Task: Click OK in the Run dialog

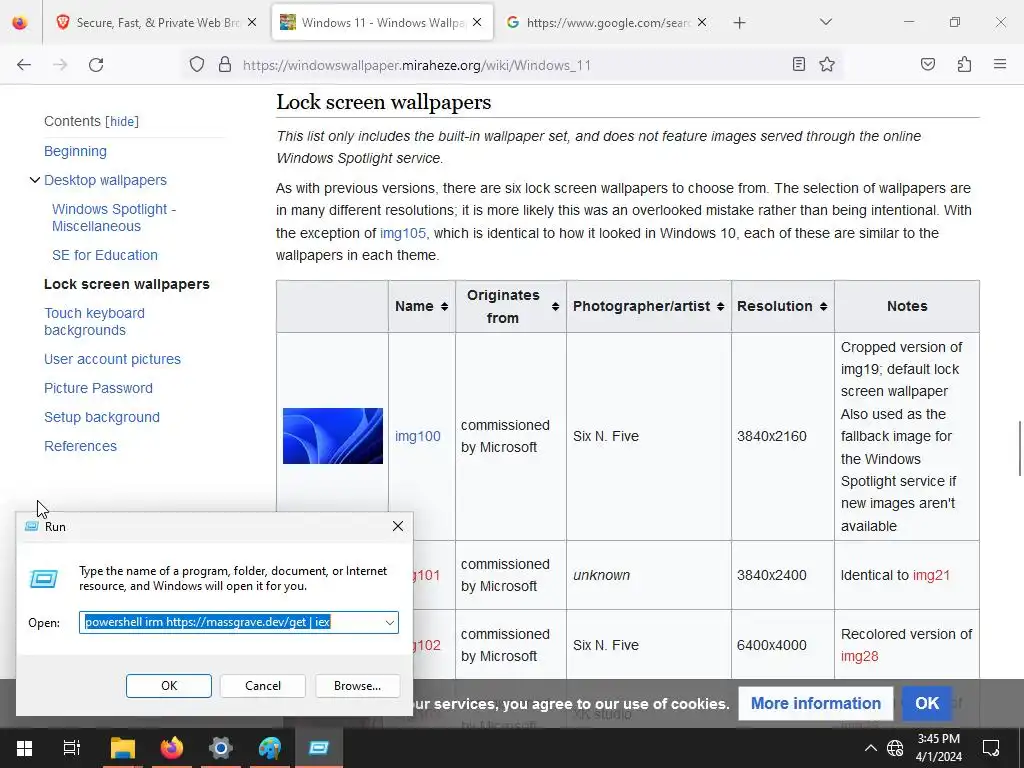Action: click(168, 686)
